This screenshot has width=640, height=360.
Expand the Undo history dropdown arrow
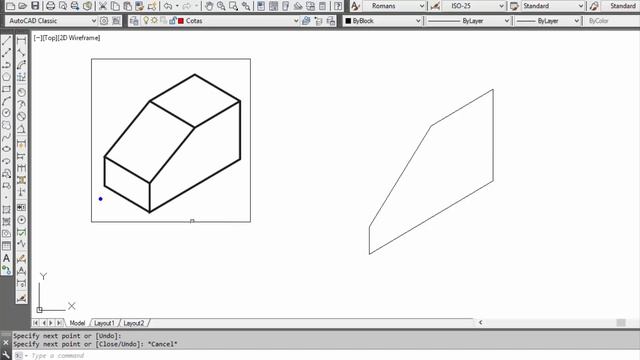(177, 6)
